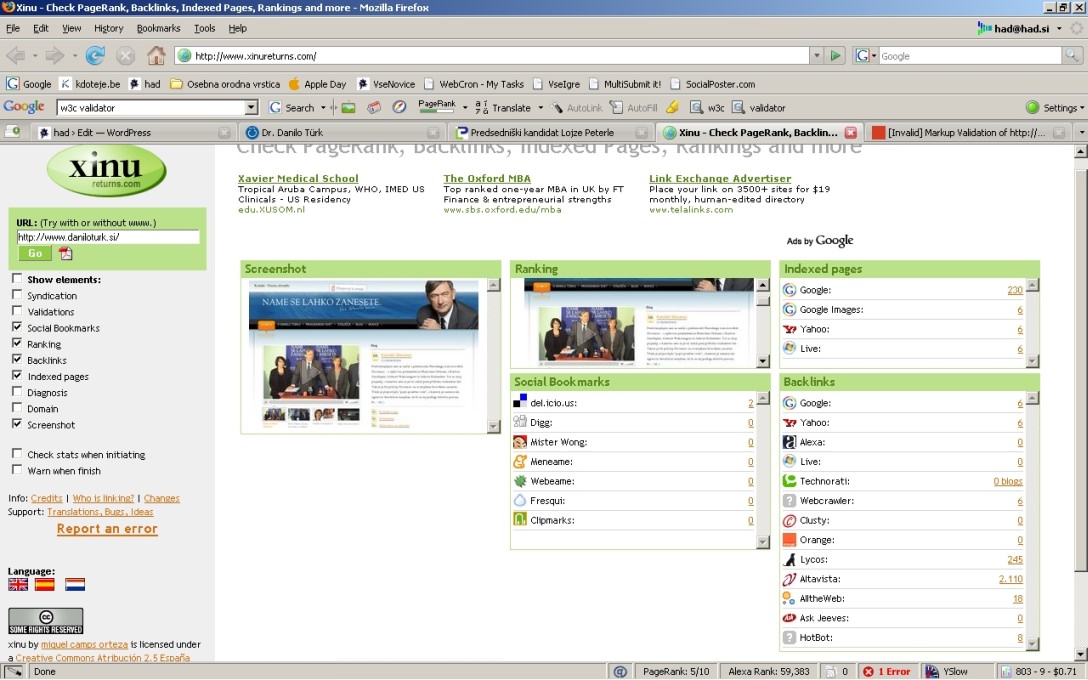Image resolution: width=1088 pixels, height=680 pixels.
Task: Click the Creative Commons license badge
Action: click(x=46, y=621)
